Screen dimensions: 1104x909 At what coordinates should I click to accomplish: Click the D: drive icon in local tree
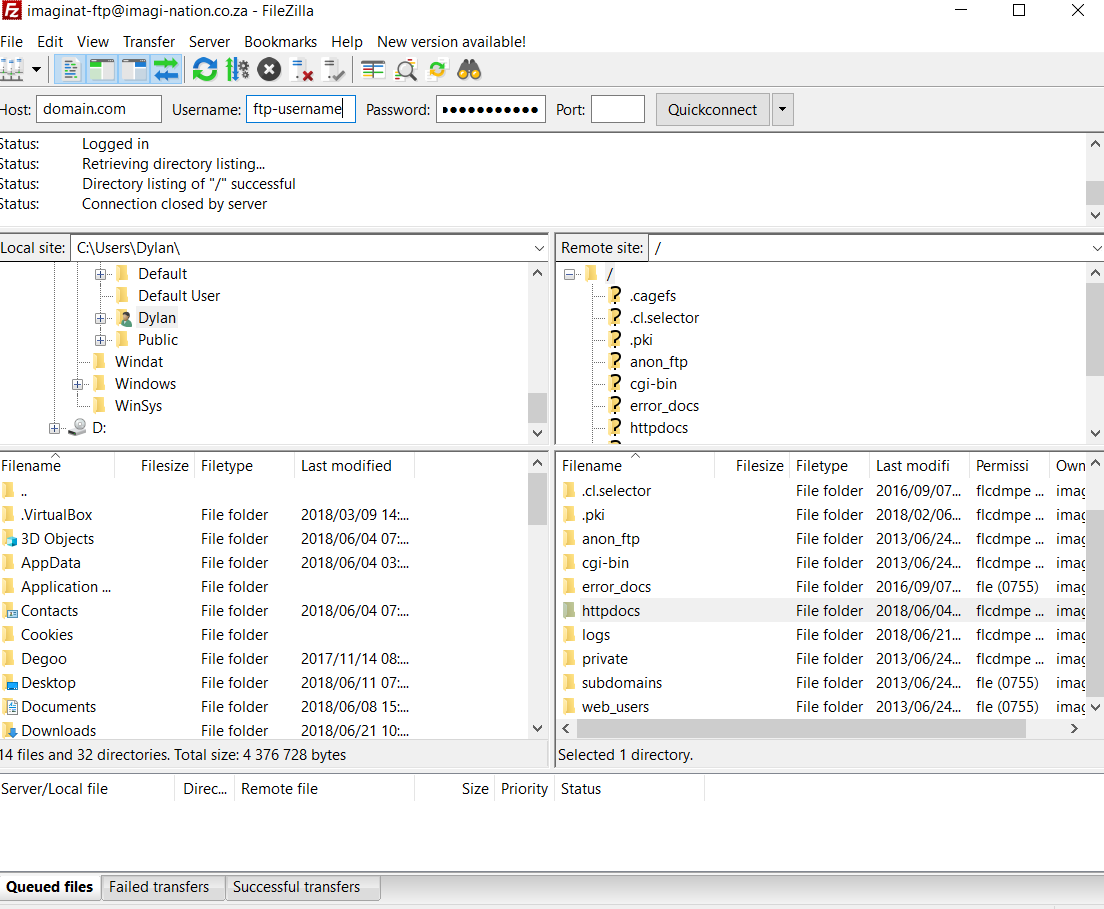(x=78, y=427)
